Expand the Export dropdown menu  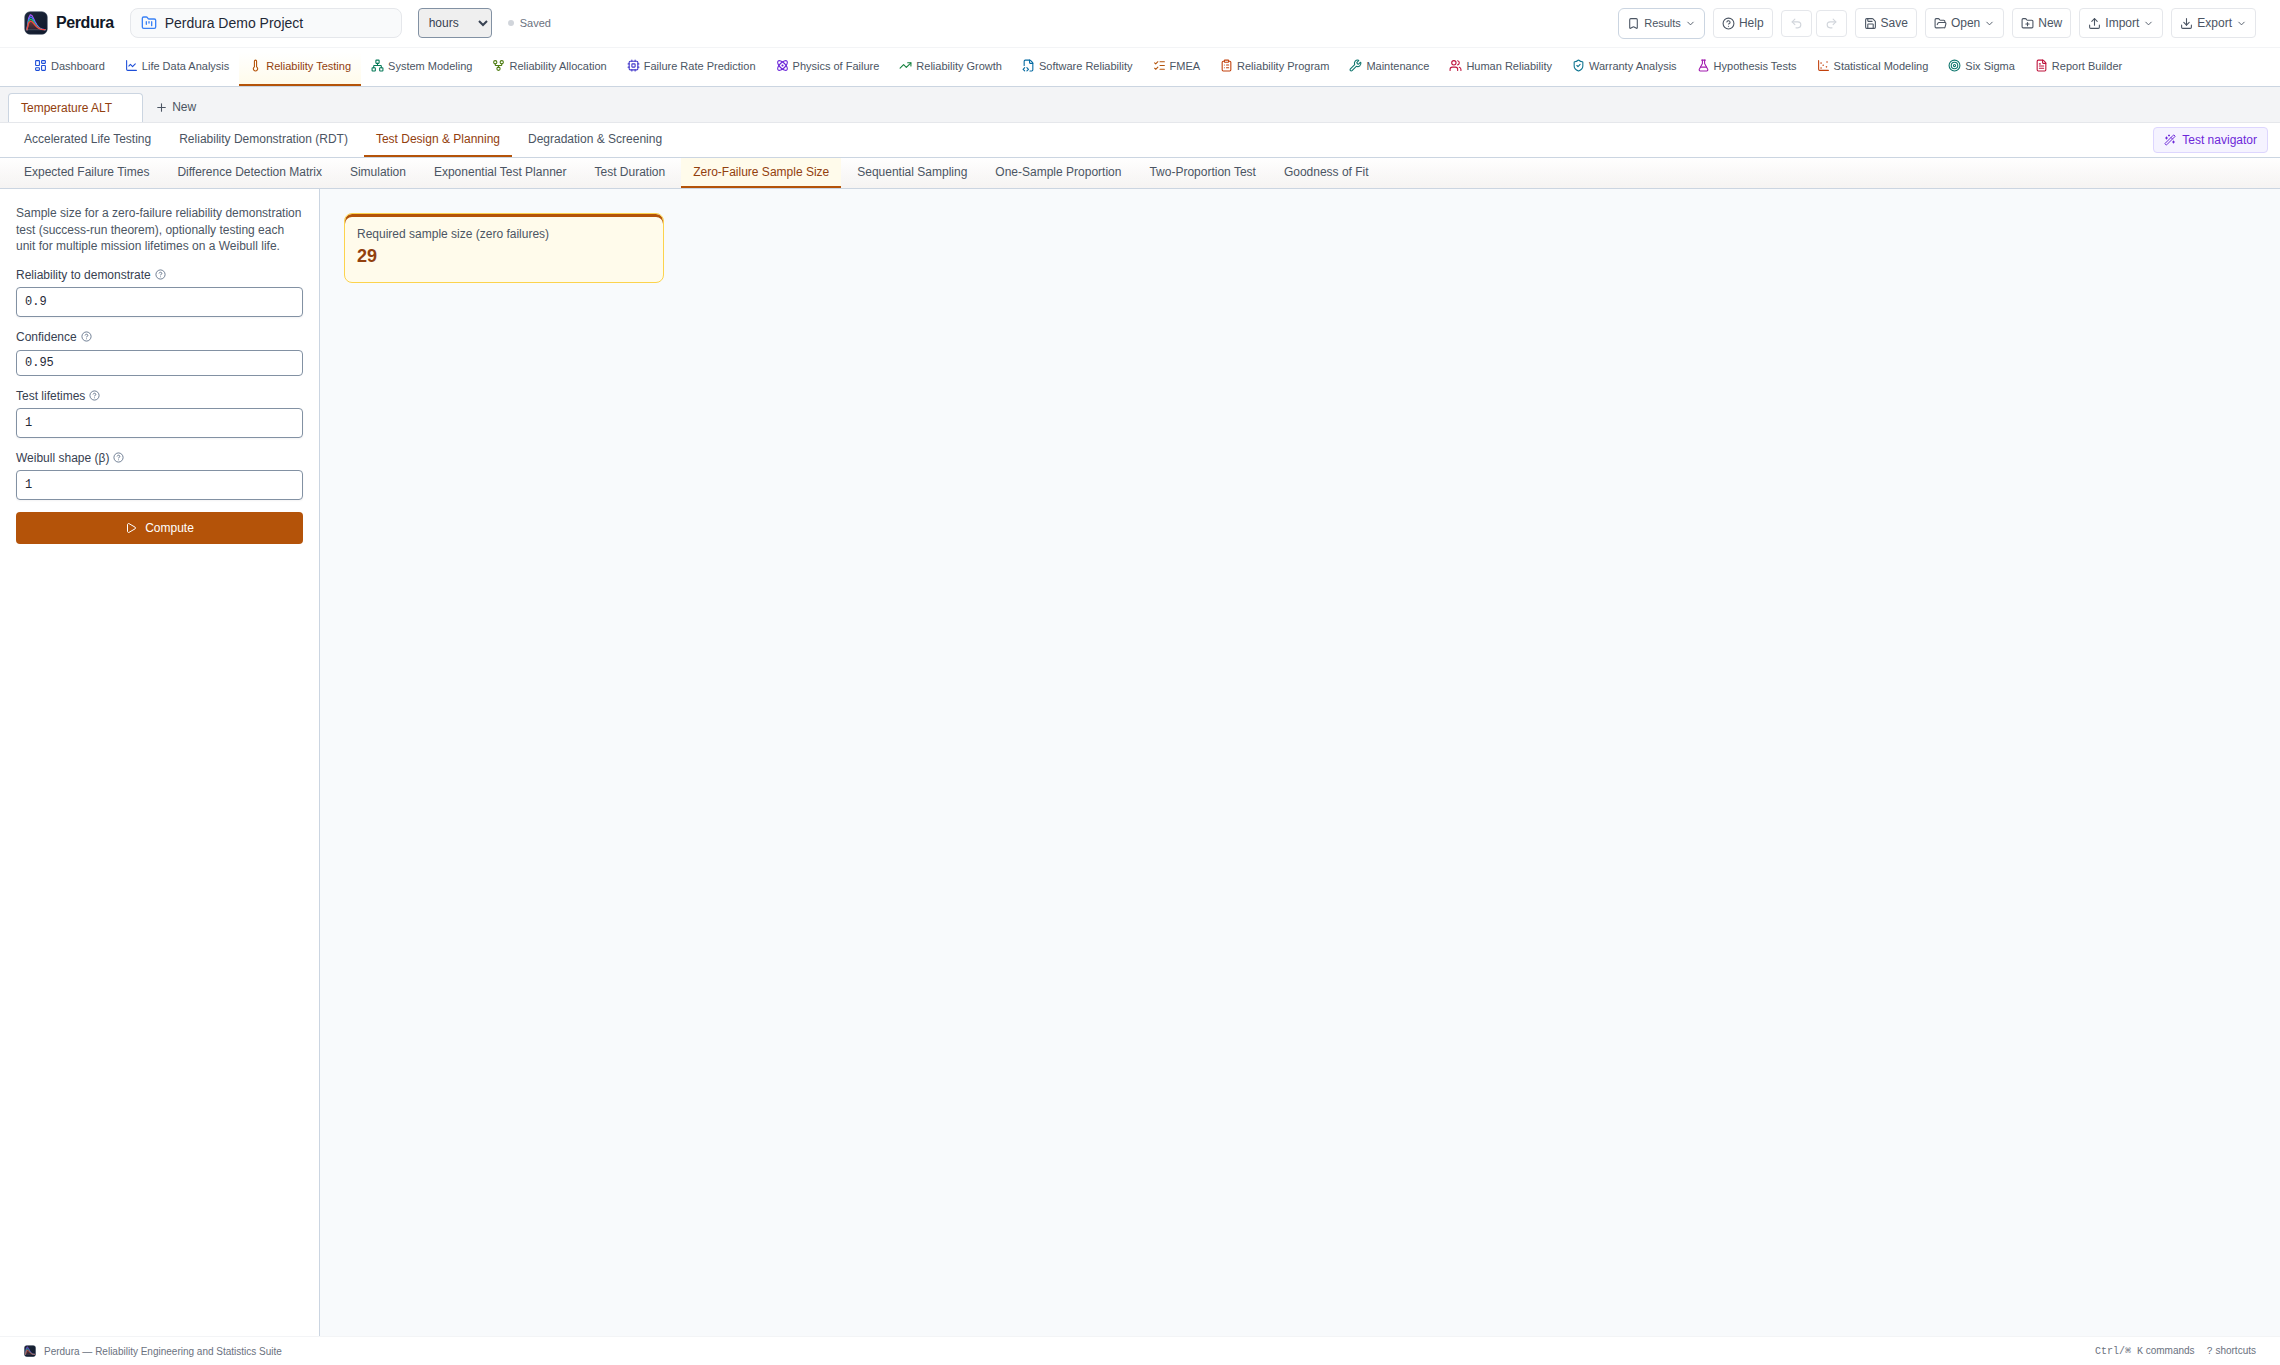click(x=2213, y=23)
